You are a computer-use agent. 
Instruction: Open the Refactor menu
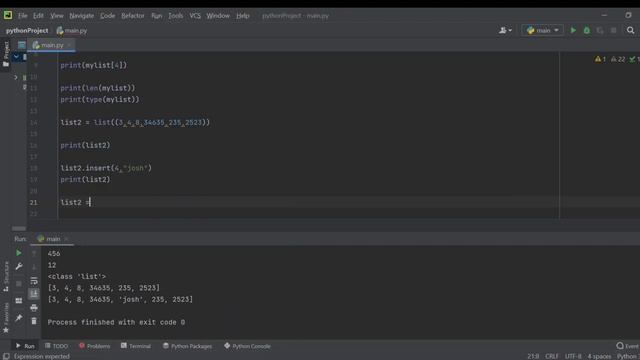[133, 16]
